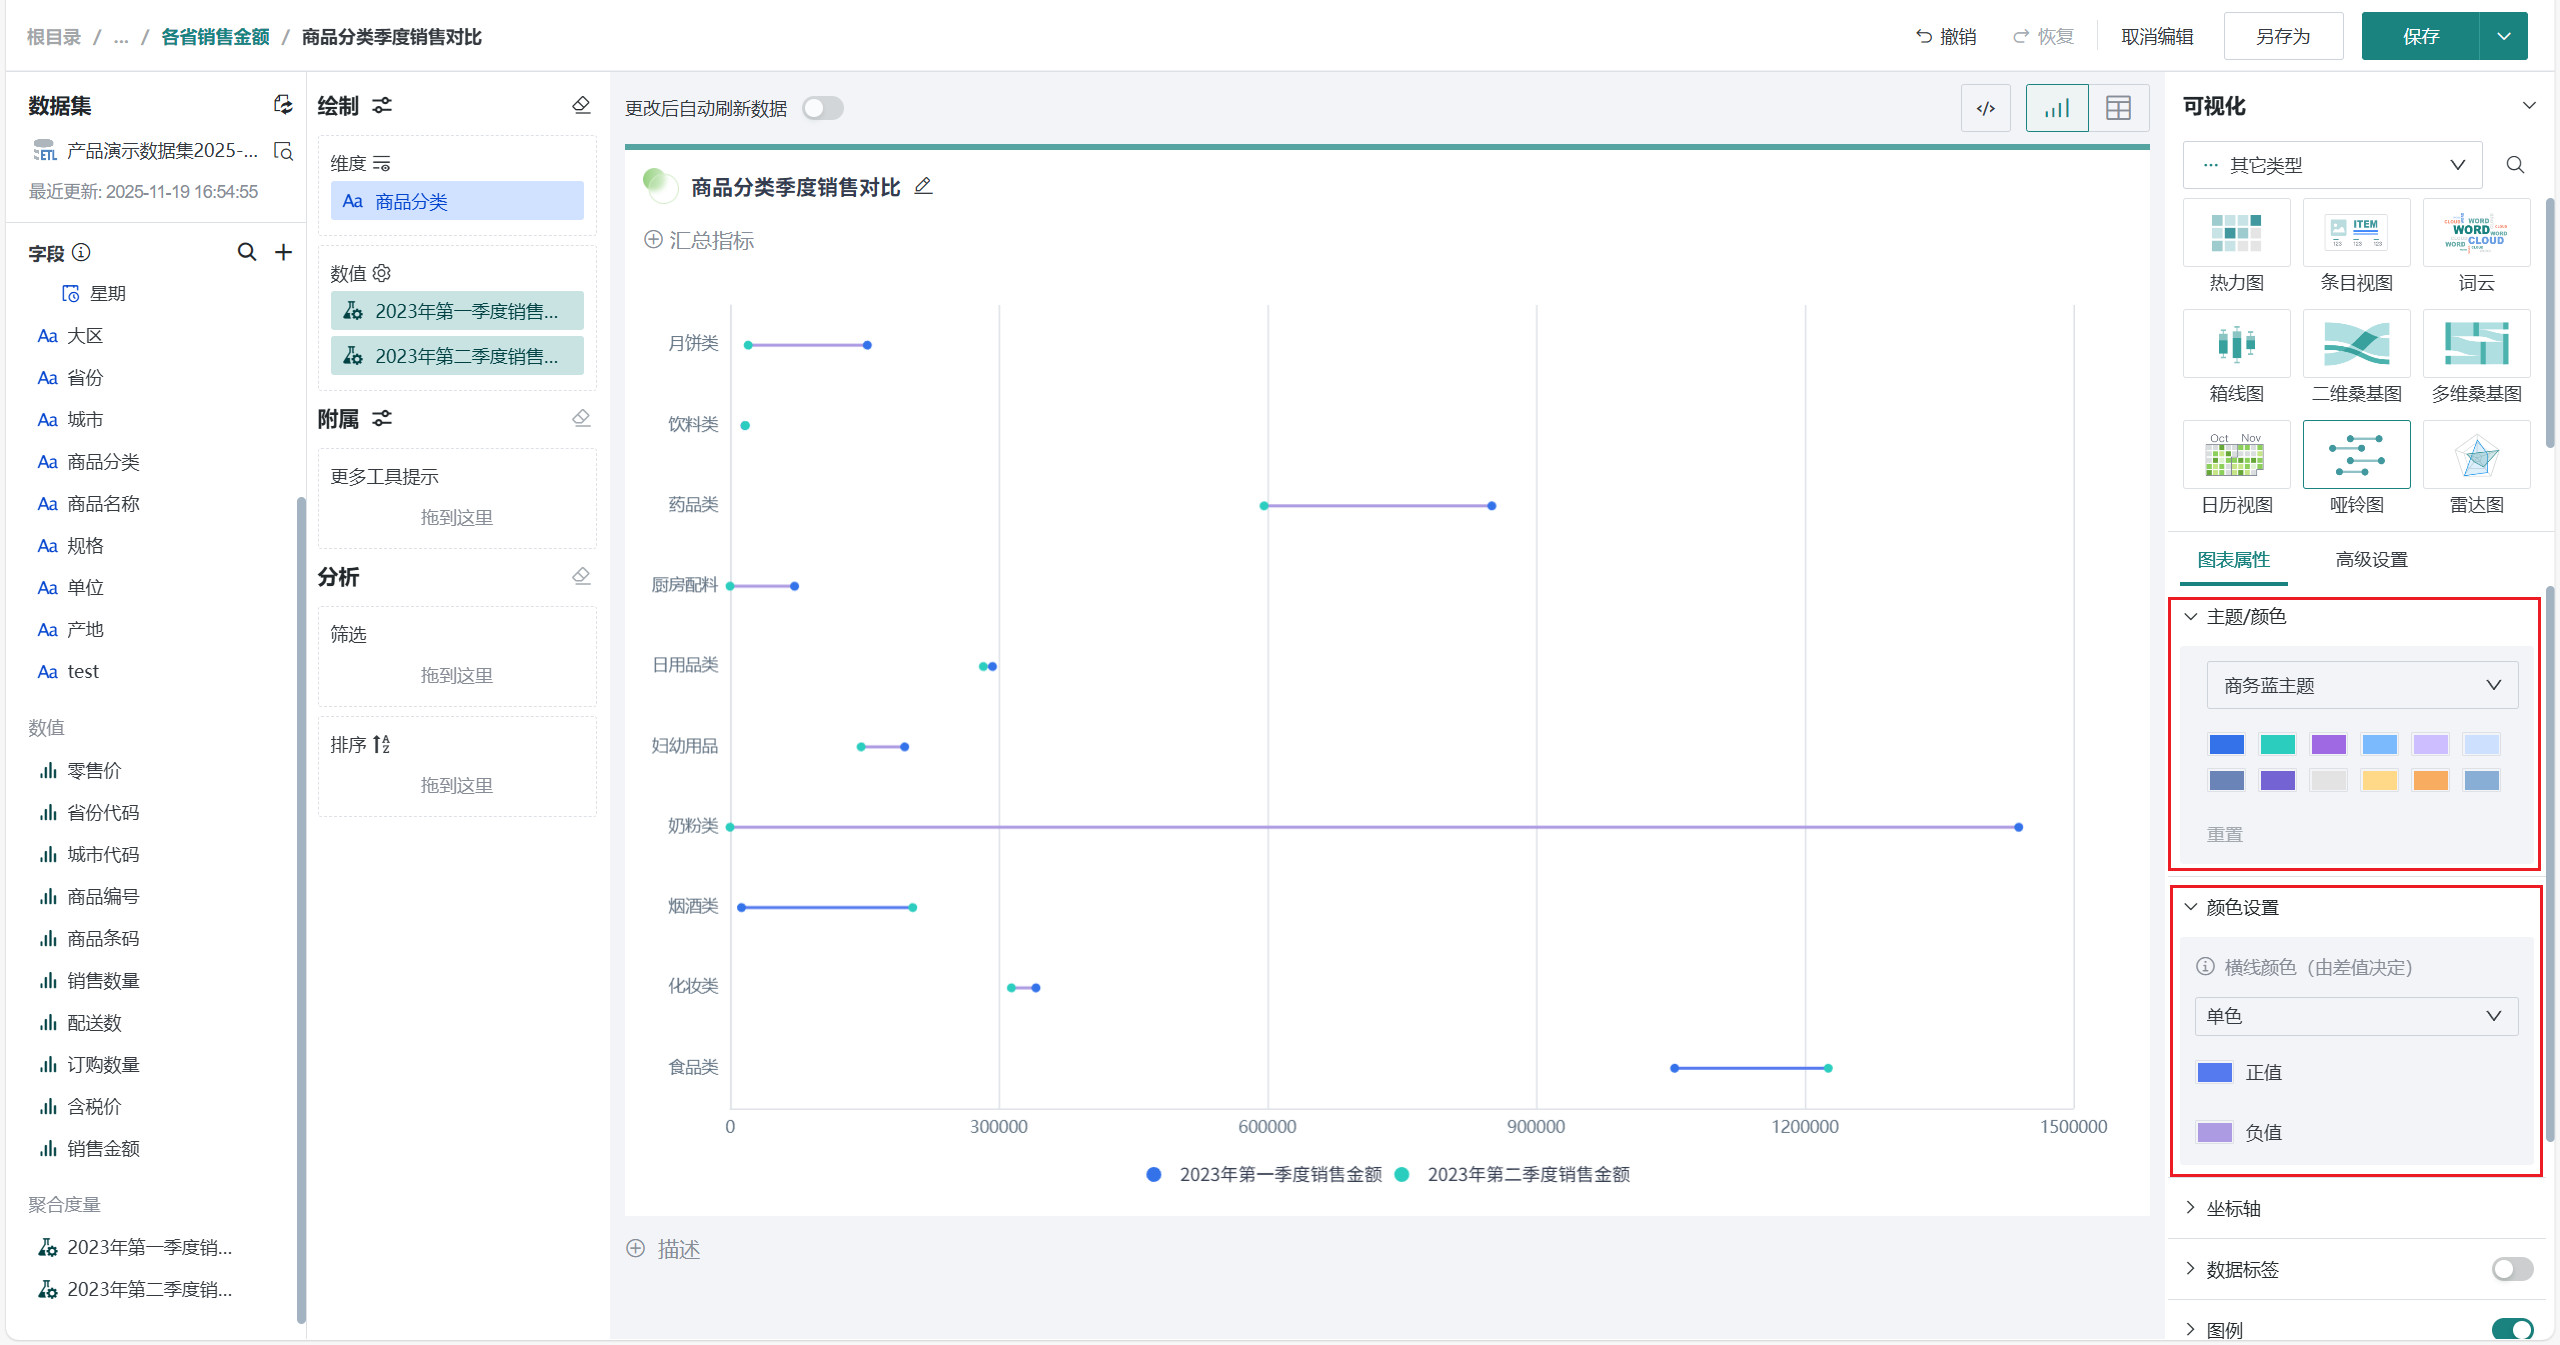This screenshot has width=2560, height=1345.
Task: Click the pencil icon to edit chart title
Action: pos(923,186)
